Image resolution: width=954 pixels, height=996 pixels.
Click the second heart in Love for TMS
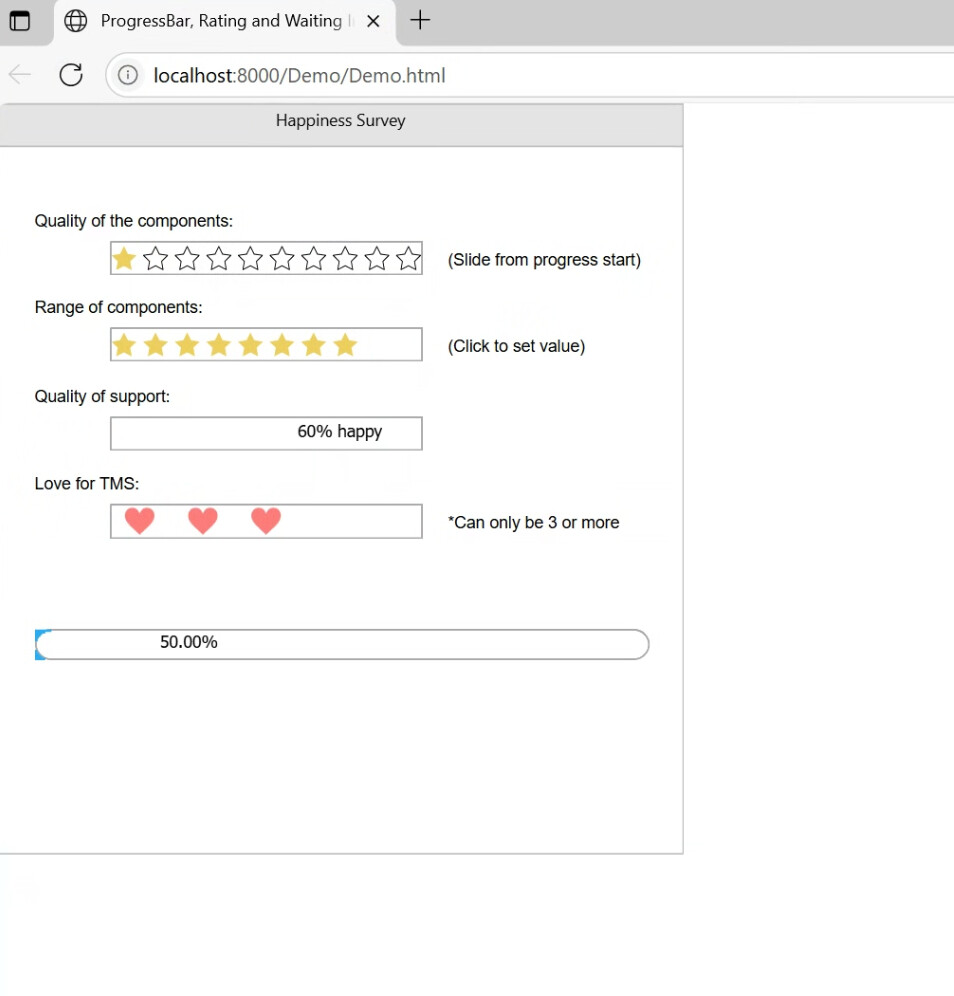point(203,521)
